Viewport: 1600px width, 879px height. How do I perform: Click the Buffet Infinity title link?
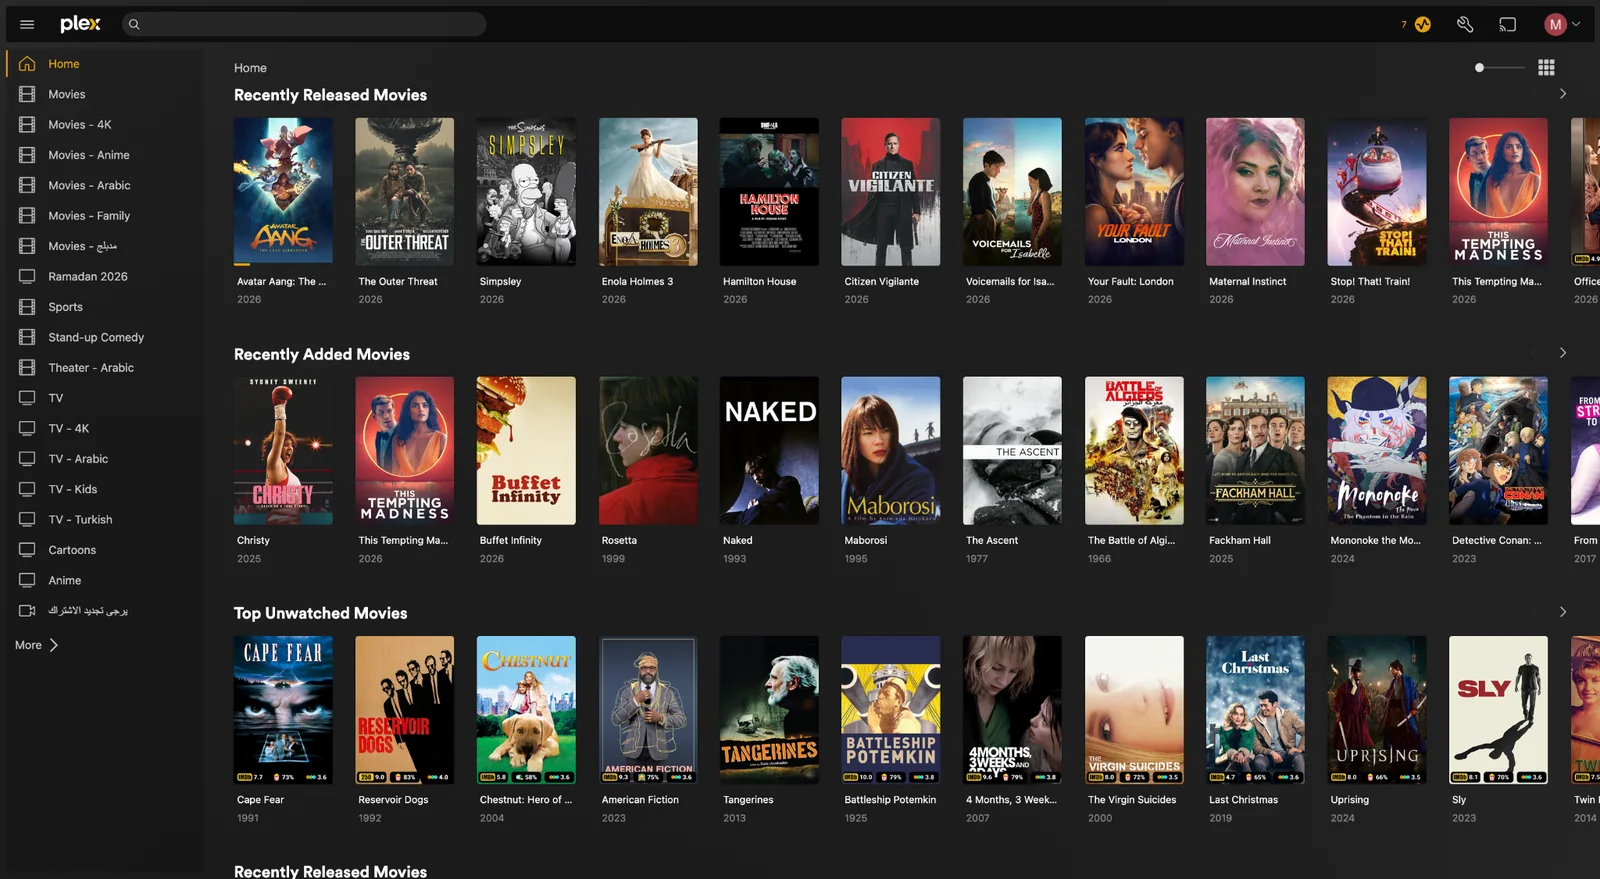tap(510, 541)
